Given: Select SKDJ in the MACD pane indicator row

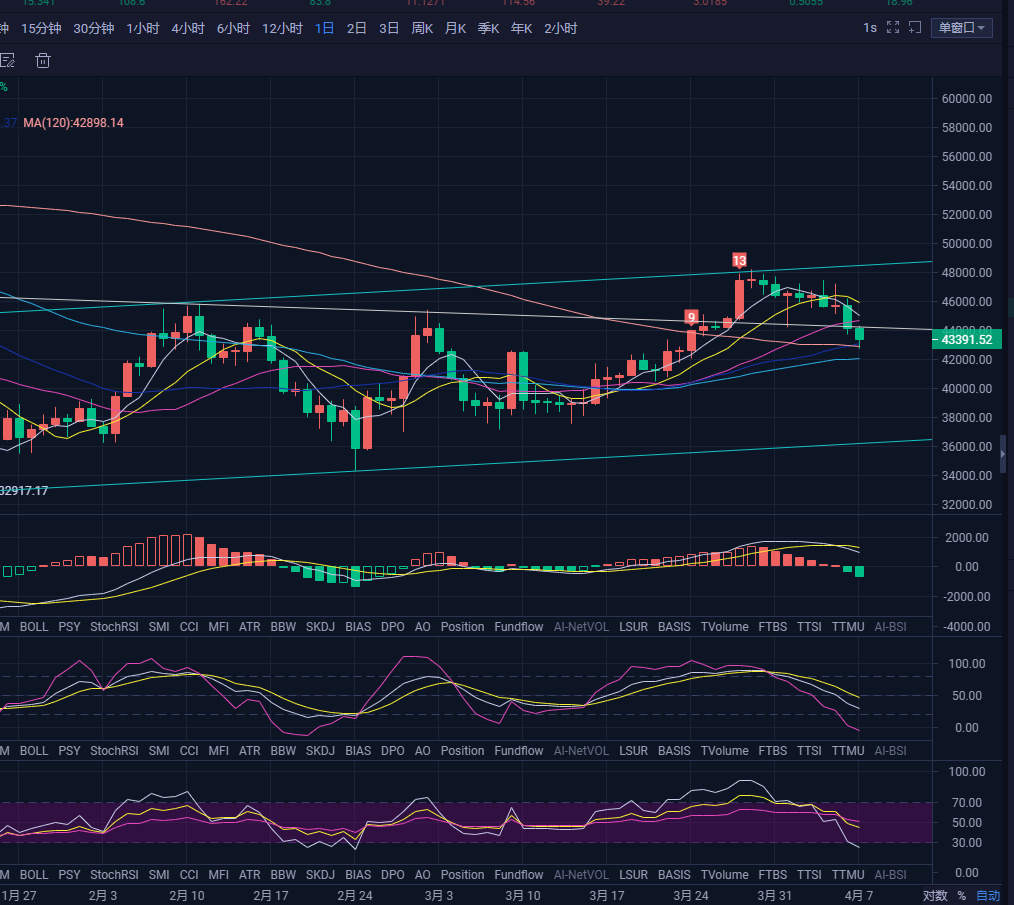Looking at the screenshot, I should tap(320, 627).
